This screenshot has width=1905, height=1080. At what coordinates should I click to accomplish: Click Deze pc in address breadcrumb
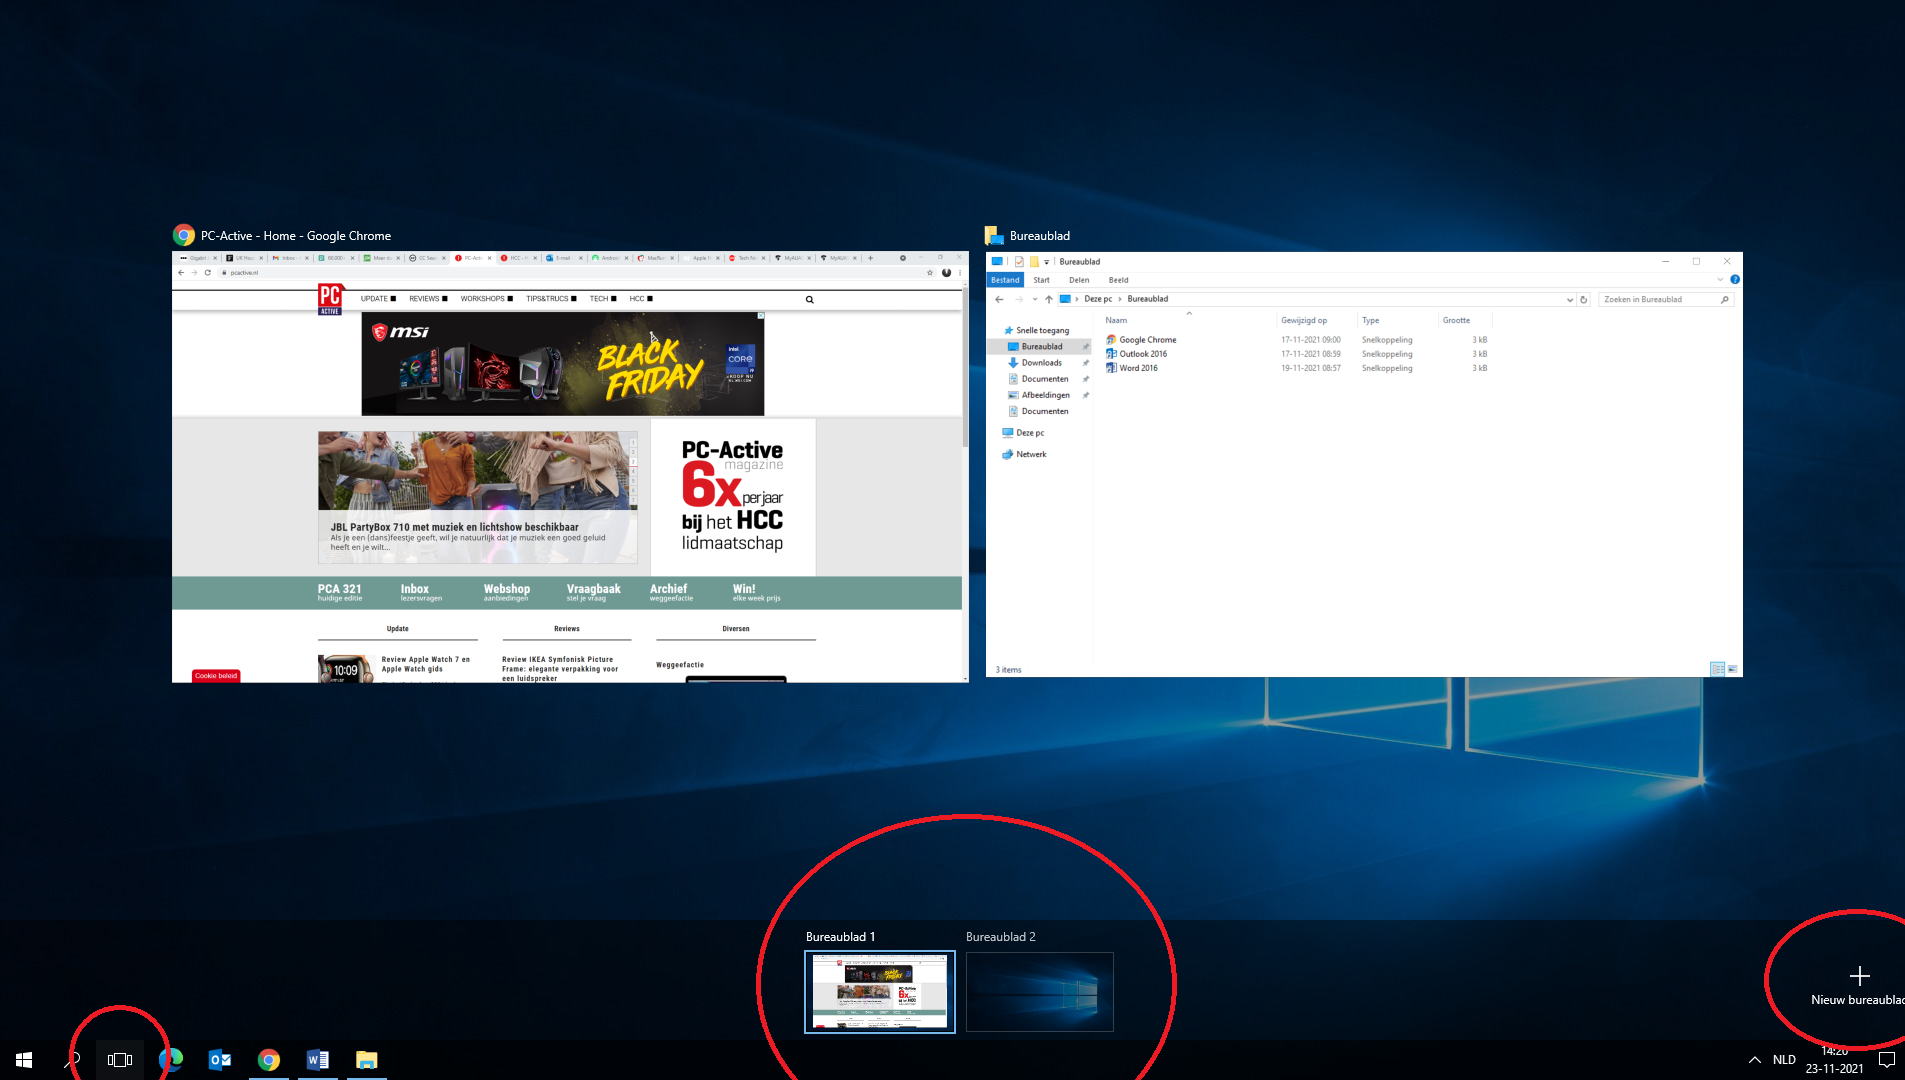(1097, 299)
